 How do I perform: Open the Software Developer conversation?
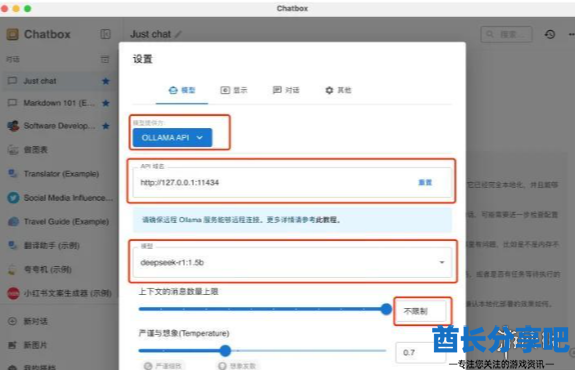pos(59,126)
